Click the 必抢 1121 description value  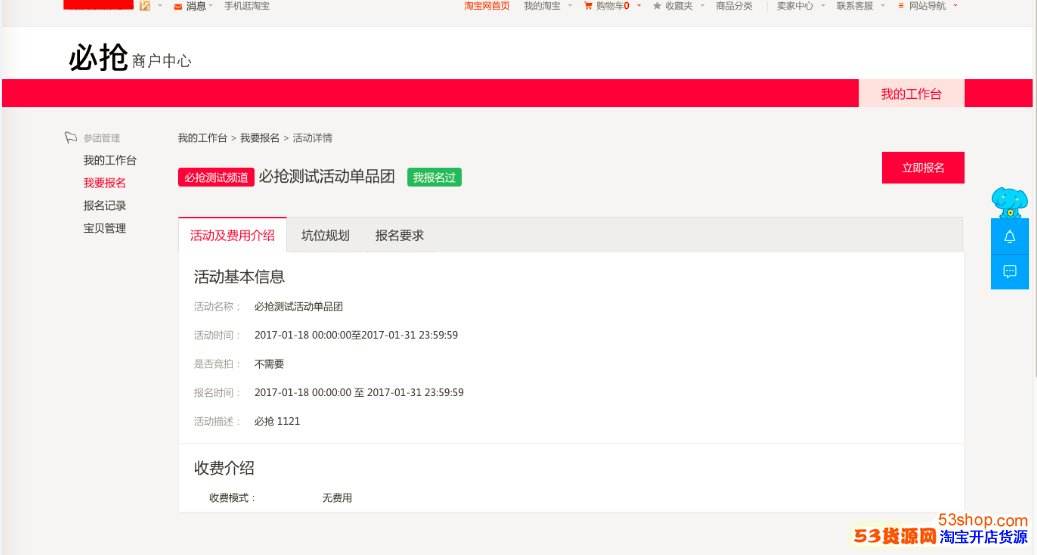point(277,421)
